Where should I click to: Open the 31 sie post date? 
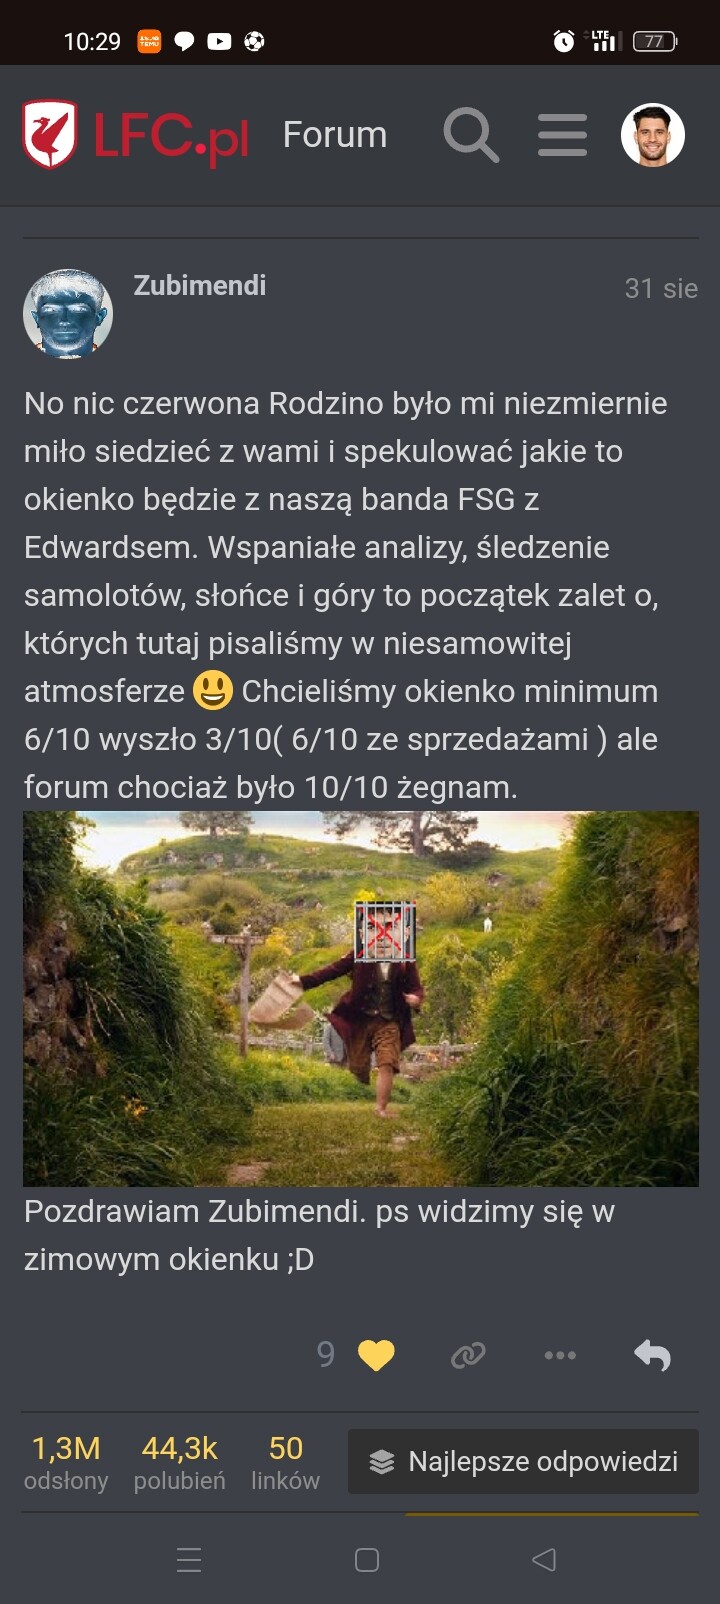click(x=661, y=288)
